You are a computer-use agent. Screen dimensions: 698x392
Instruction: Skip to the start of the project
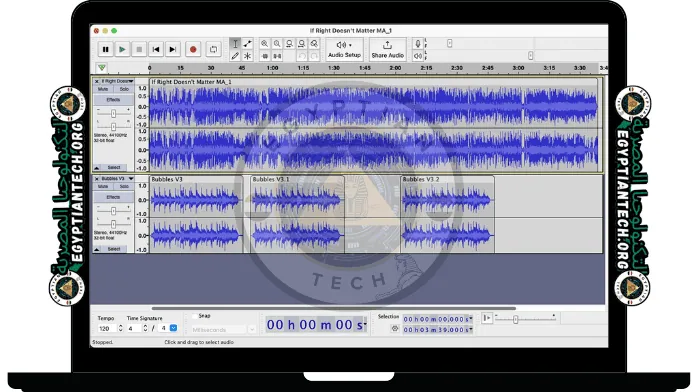click(x=156, y=49)
